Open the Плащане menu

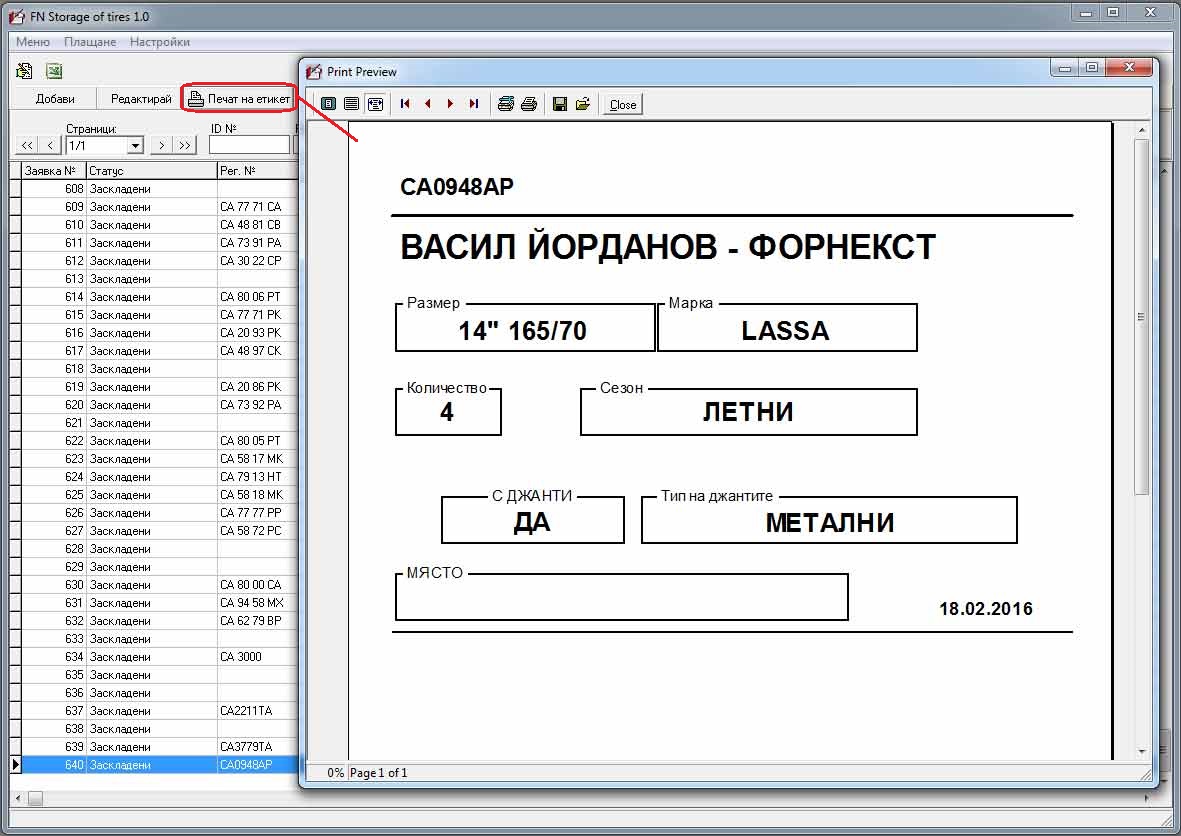[90, 42]
